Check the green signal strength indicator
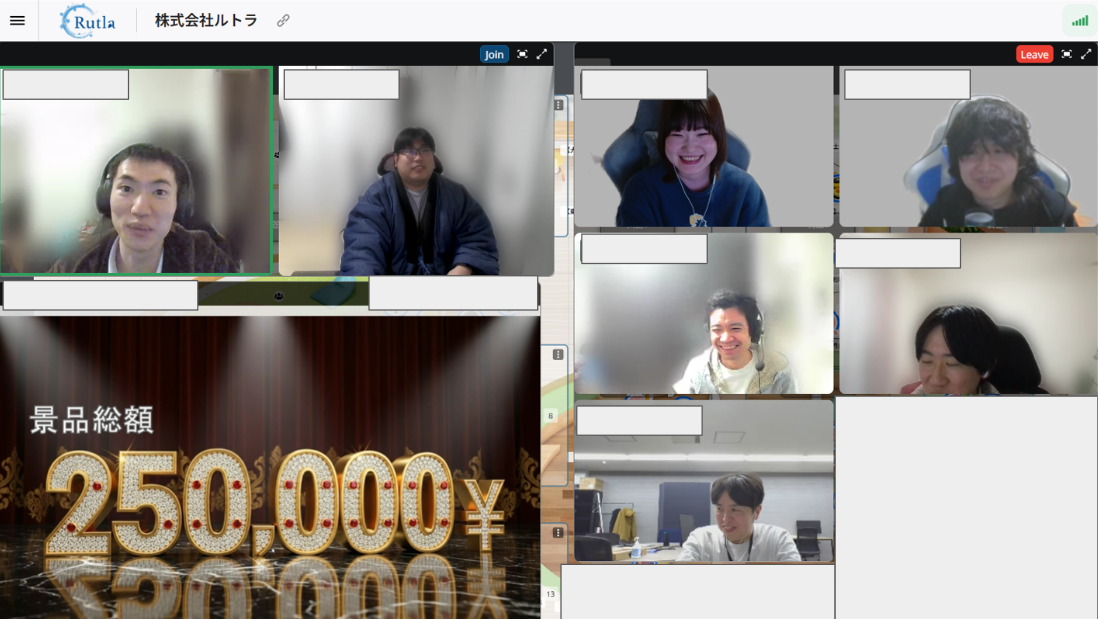The height and width of the screenshot is (619, 1098). [1079, 21]
